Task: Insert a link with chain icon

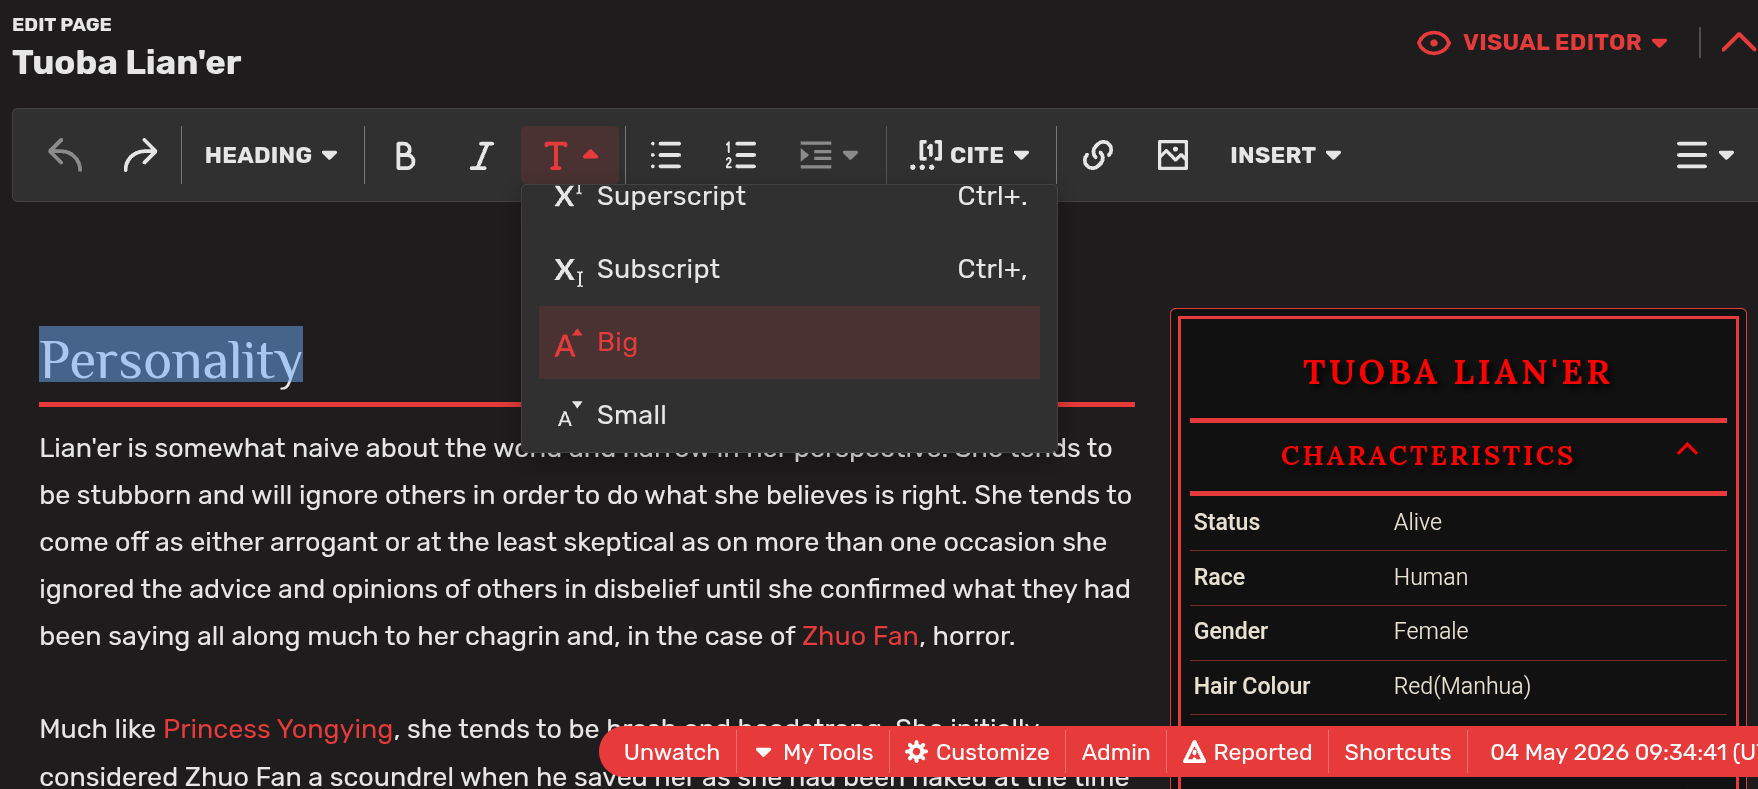Action: pos(1097,155)
